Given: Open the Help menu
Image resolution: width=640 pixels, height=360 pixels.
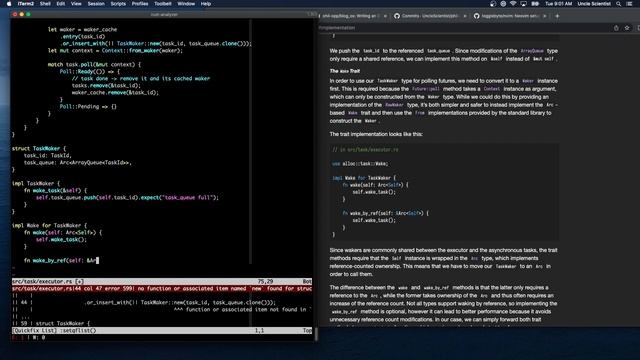Looking at the screenshot, I should click(x=206, y=4).
